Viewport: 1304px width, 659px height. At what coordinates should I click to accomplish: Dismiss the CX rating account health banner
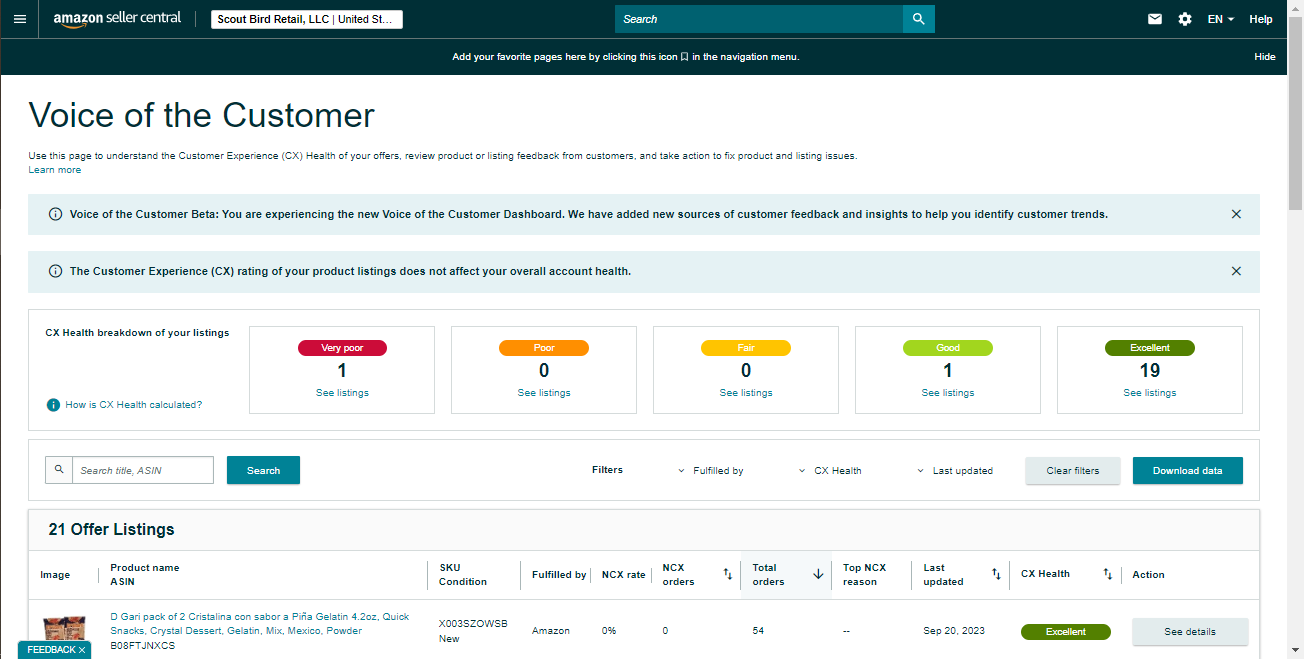[1236, 271]
